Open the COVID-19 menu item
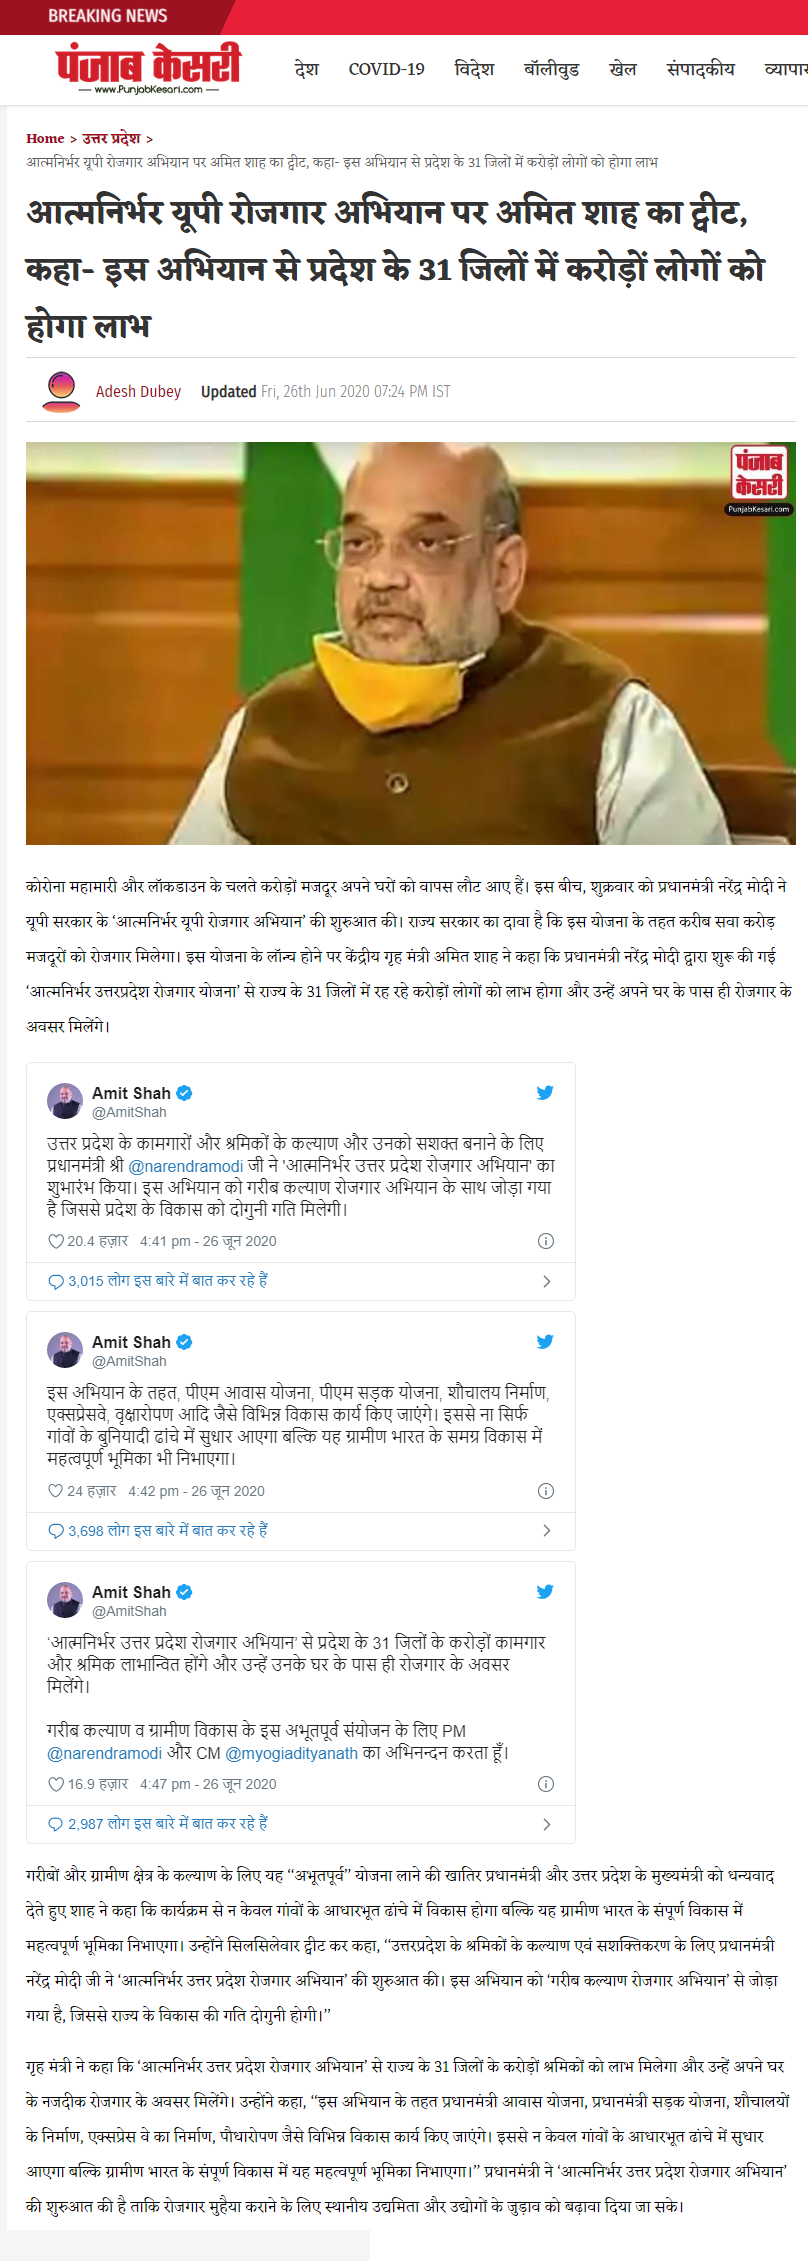Screen dimensions: 808x2261 [386, 69]
